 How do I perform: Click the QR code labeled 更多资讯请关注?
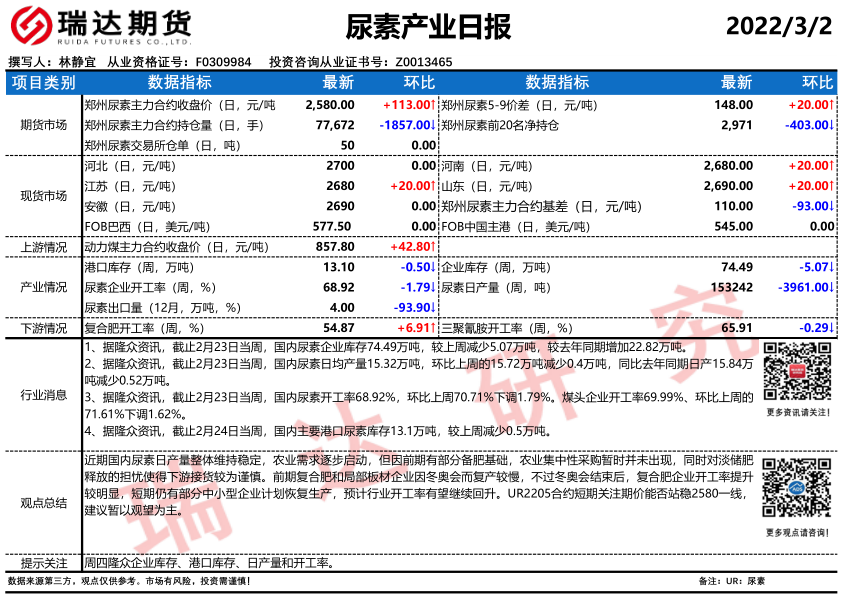click(x=796, y=372)
